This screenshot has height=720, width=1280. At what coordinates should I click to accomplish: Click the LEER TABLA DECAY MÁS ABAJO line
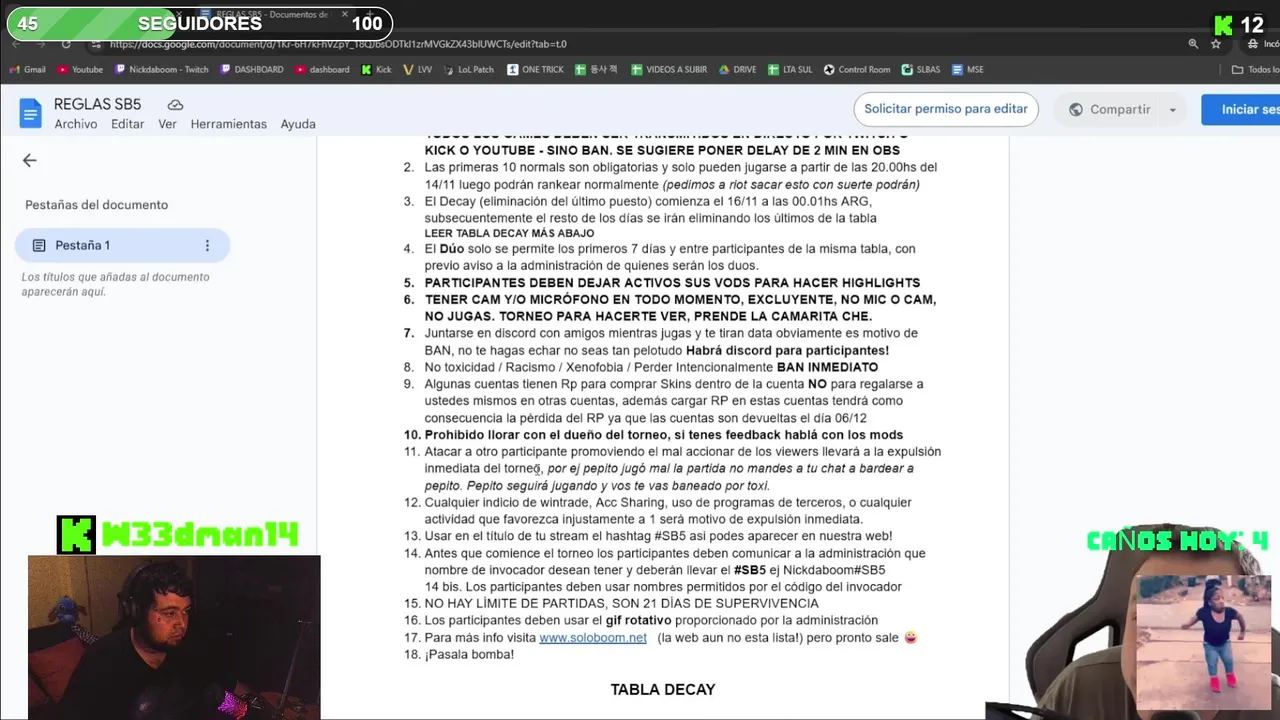click(x=509, y=233)
